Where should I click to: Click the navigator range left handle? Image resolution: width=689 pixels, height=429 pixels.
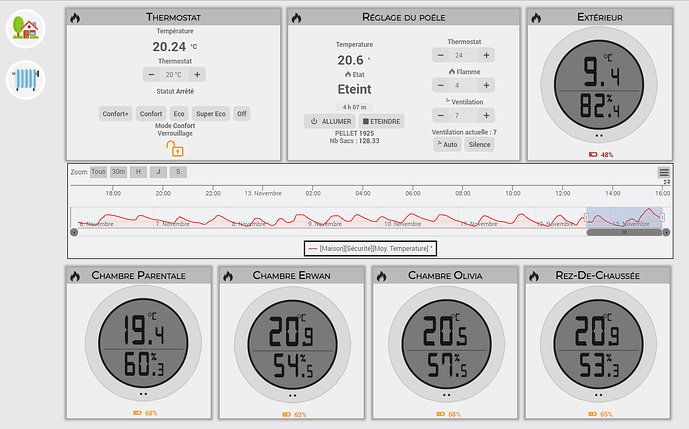click(x=586, y=217)
